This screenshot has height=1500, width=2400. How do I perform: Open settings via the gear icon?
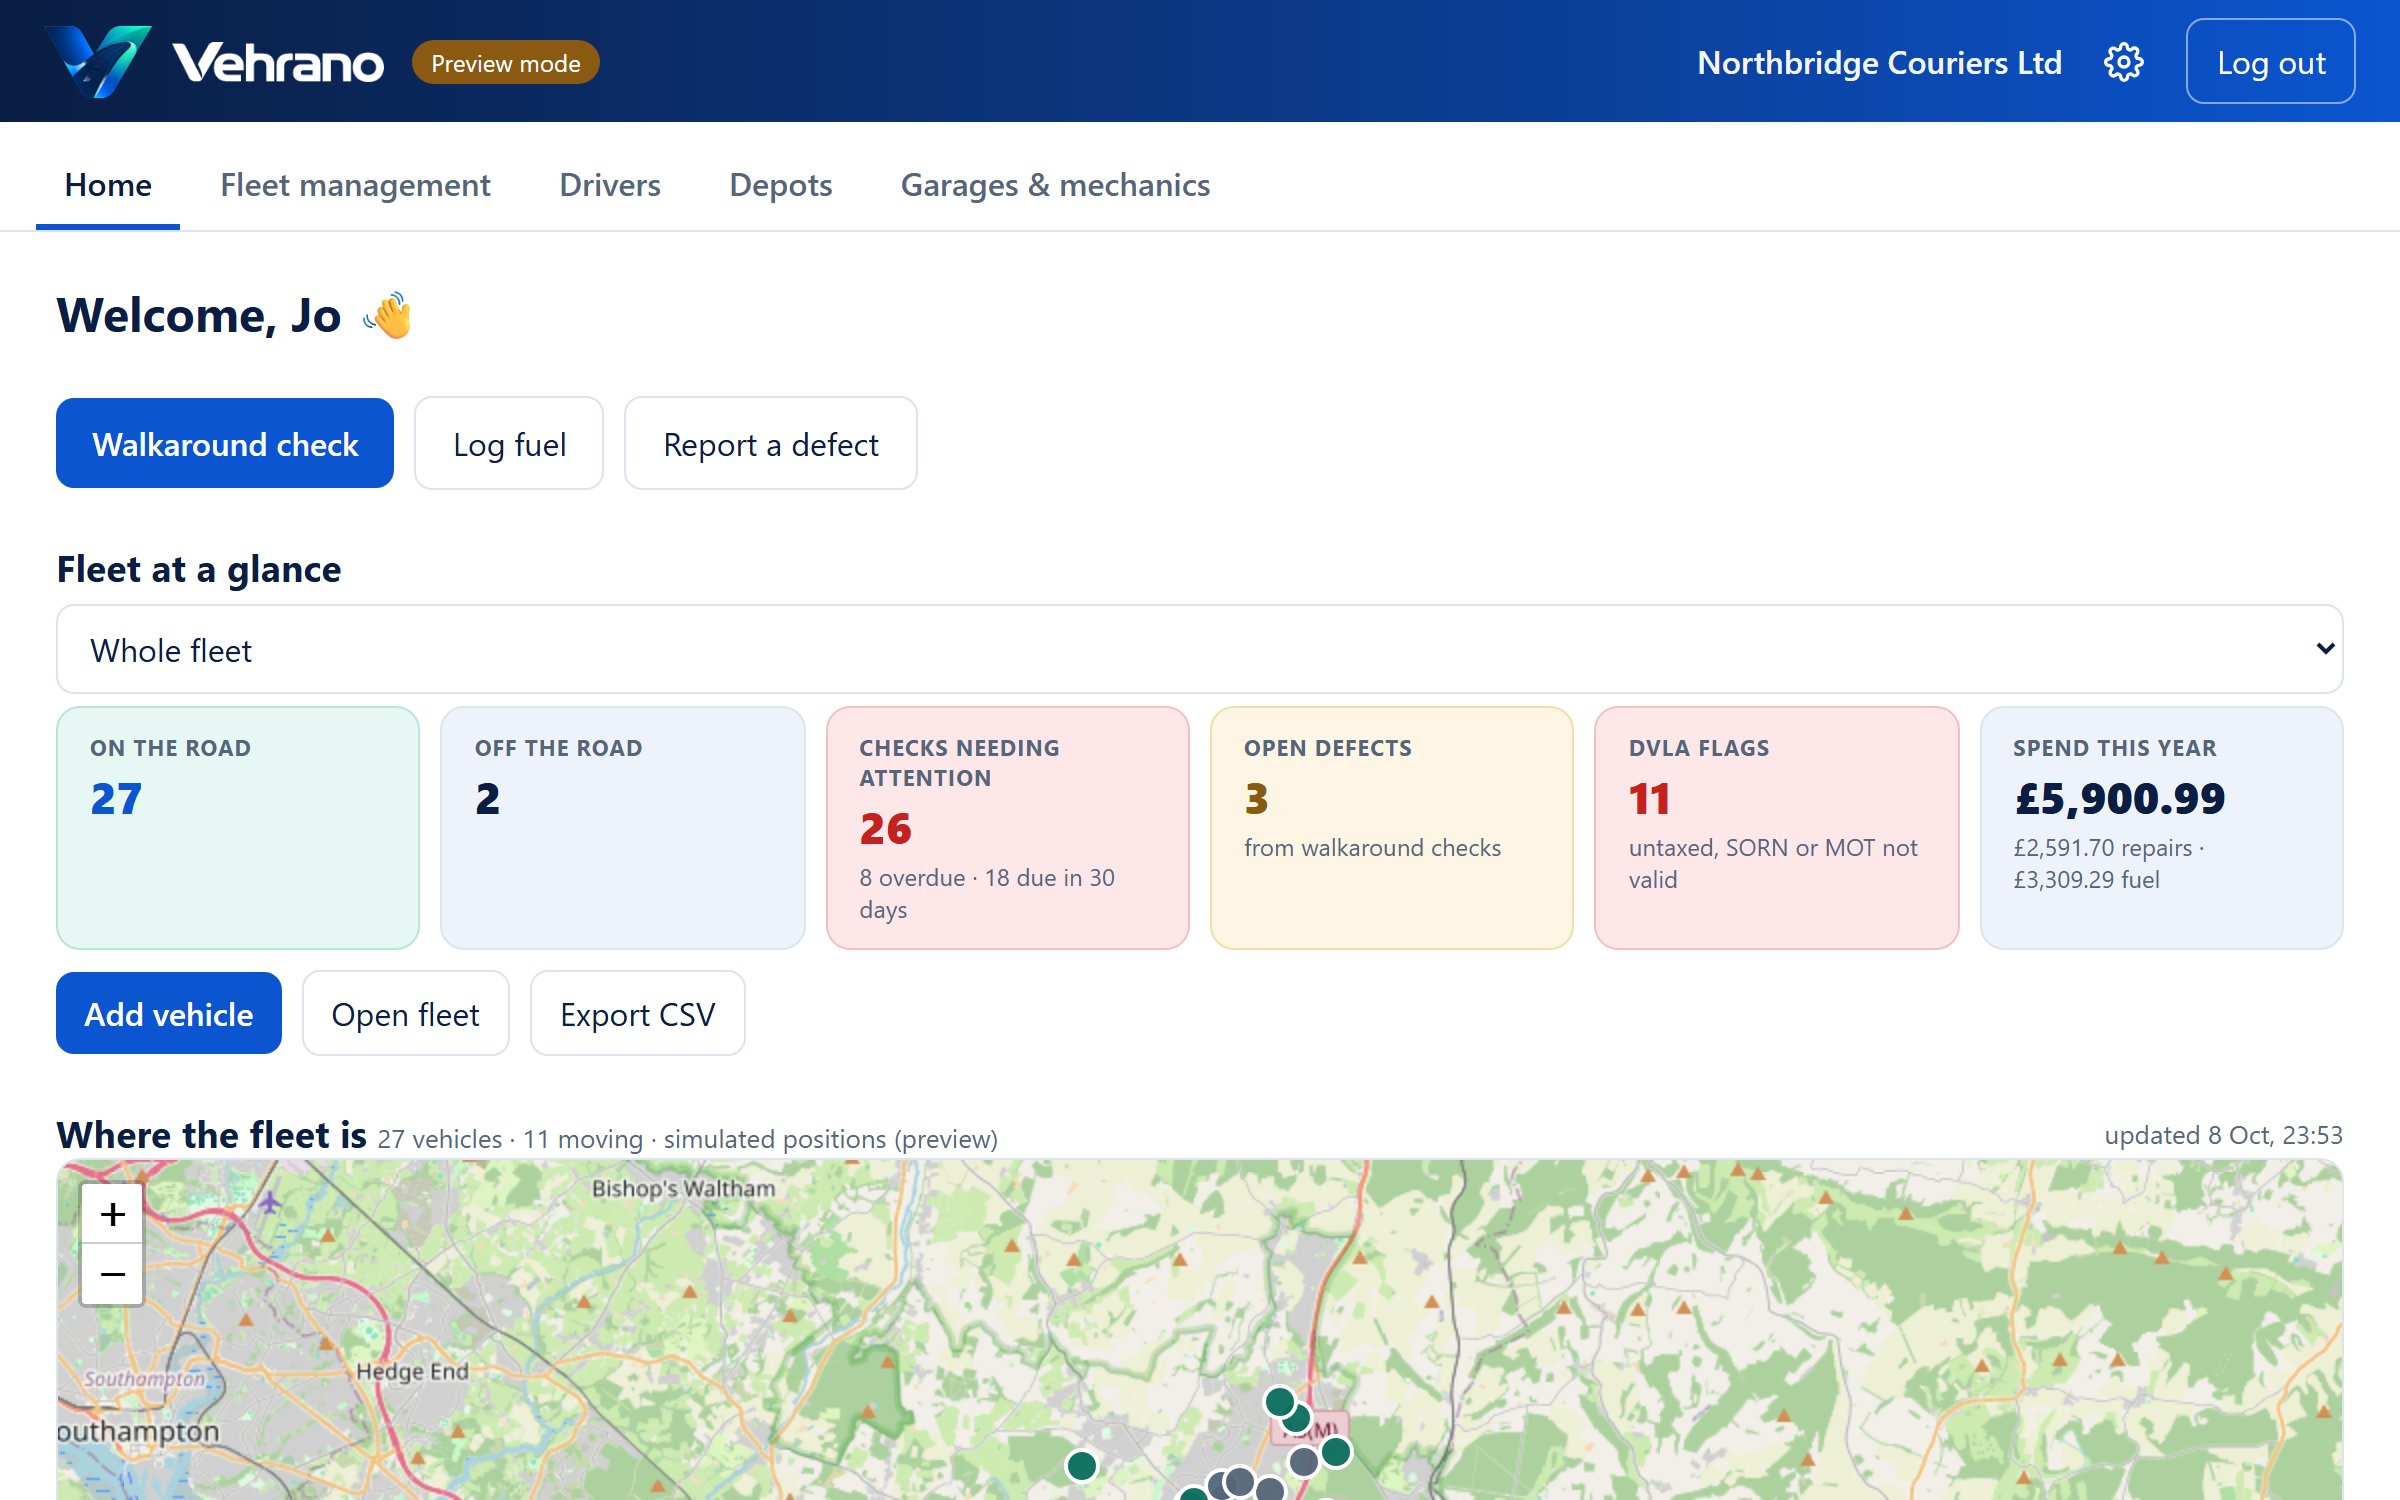pos(2123,62)
